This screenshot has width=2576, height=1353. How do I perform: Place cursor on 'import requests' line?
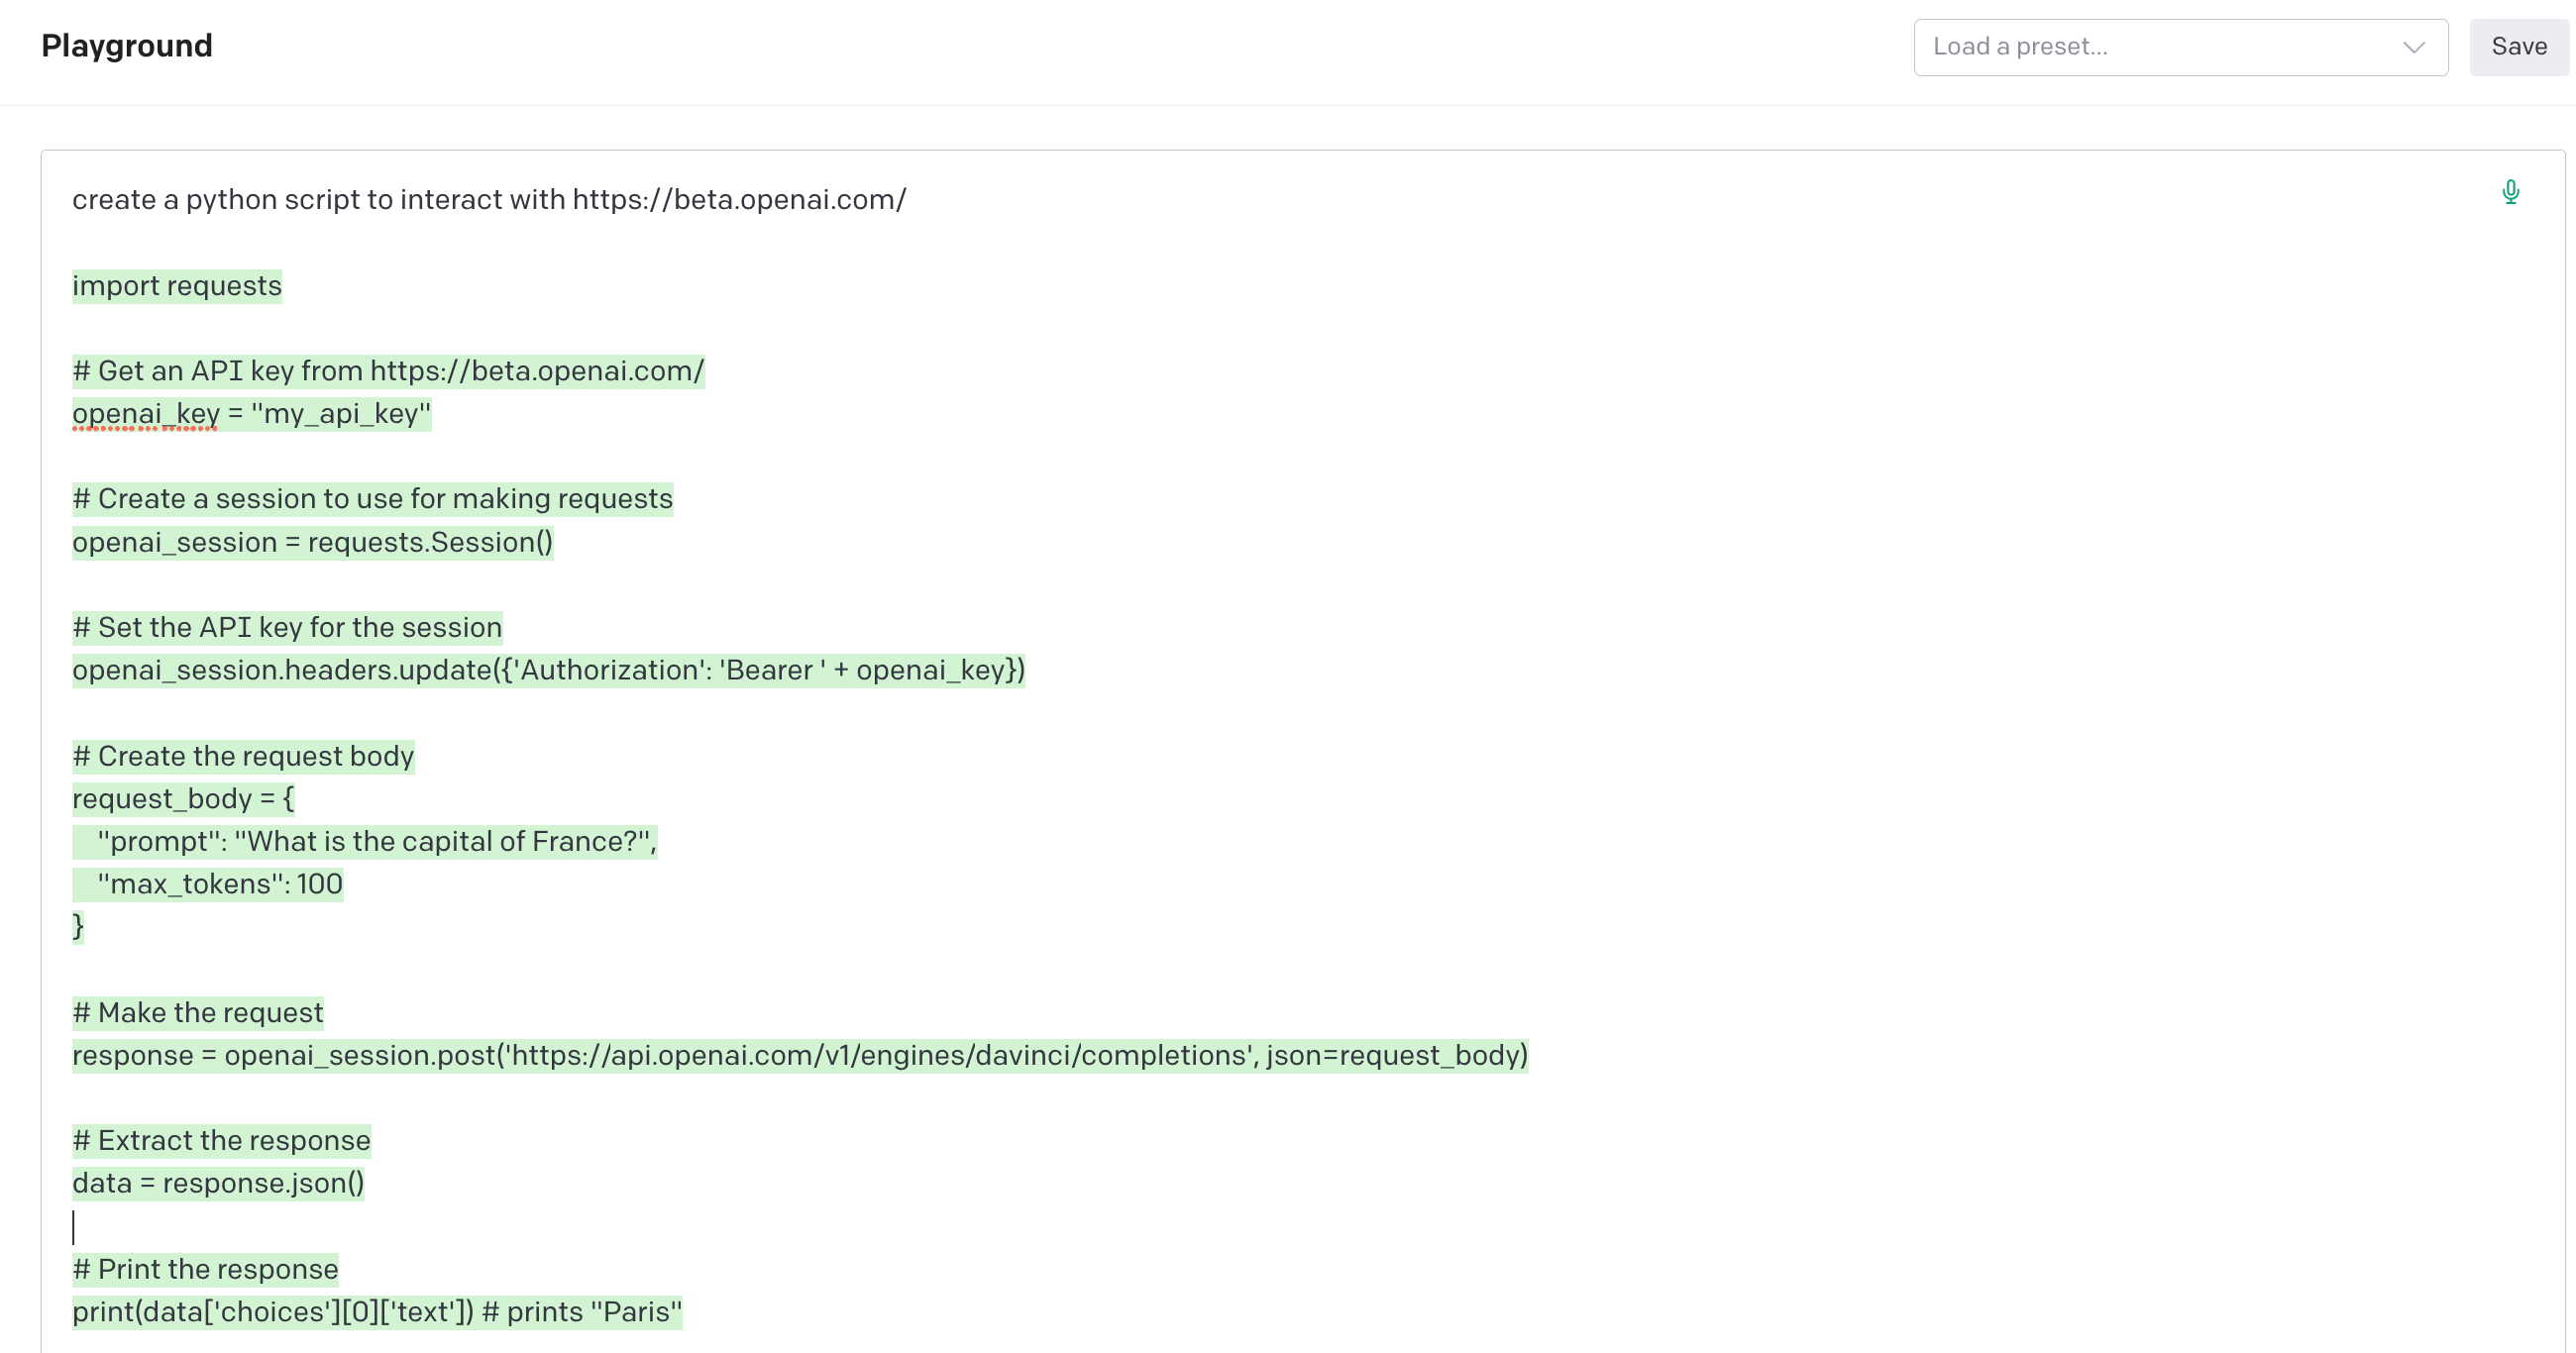point(177,286)
